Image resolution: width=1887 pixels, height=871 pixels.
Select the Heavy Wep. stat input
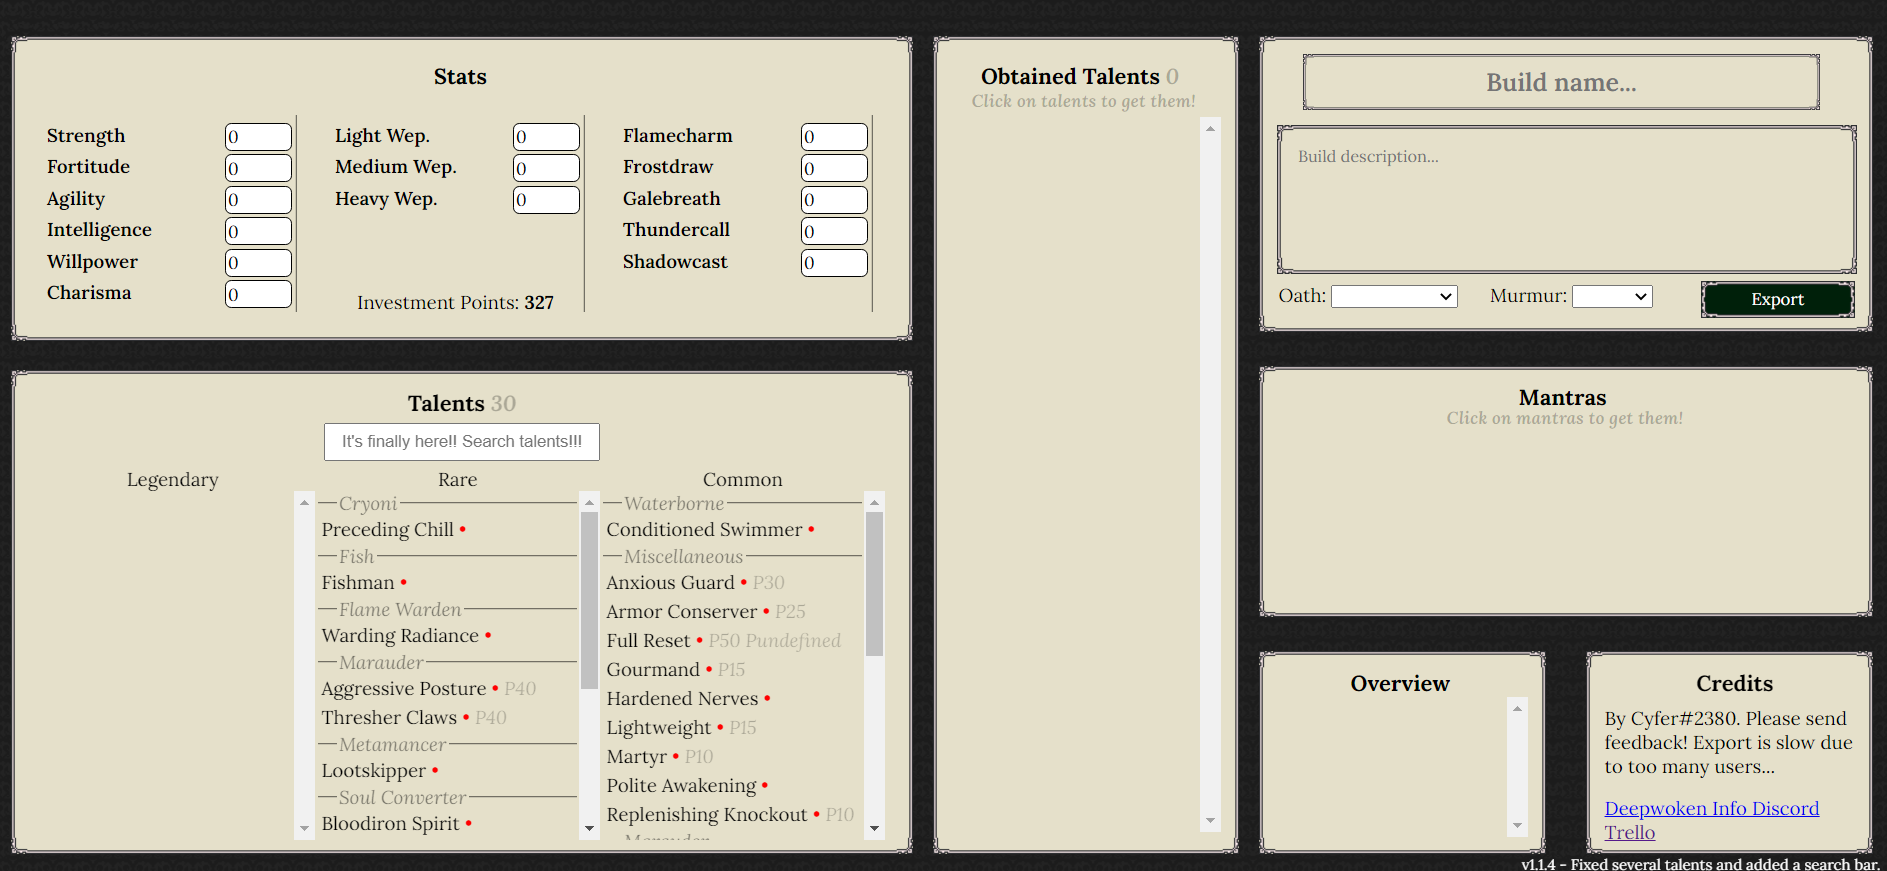tap(546, 200)
